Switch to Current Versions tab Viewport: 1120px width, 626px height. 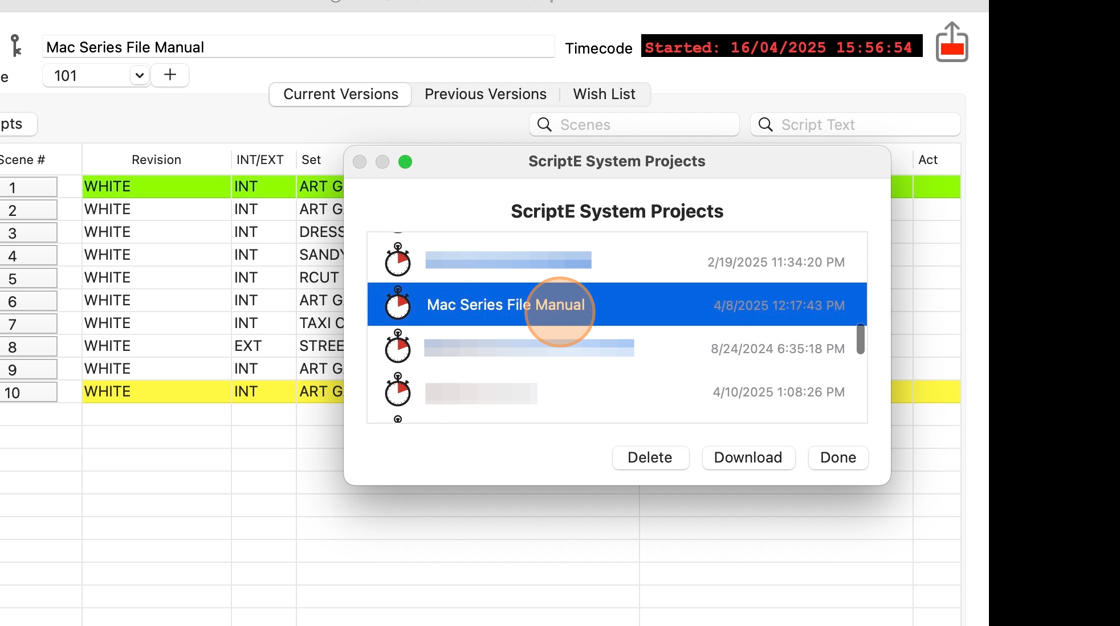tap(341, 94)
